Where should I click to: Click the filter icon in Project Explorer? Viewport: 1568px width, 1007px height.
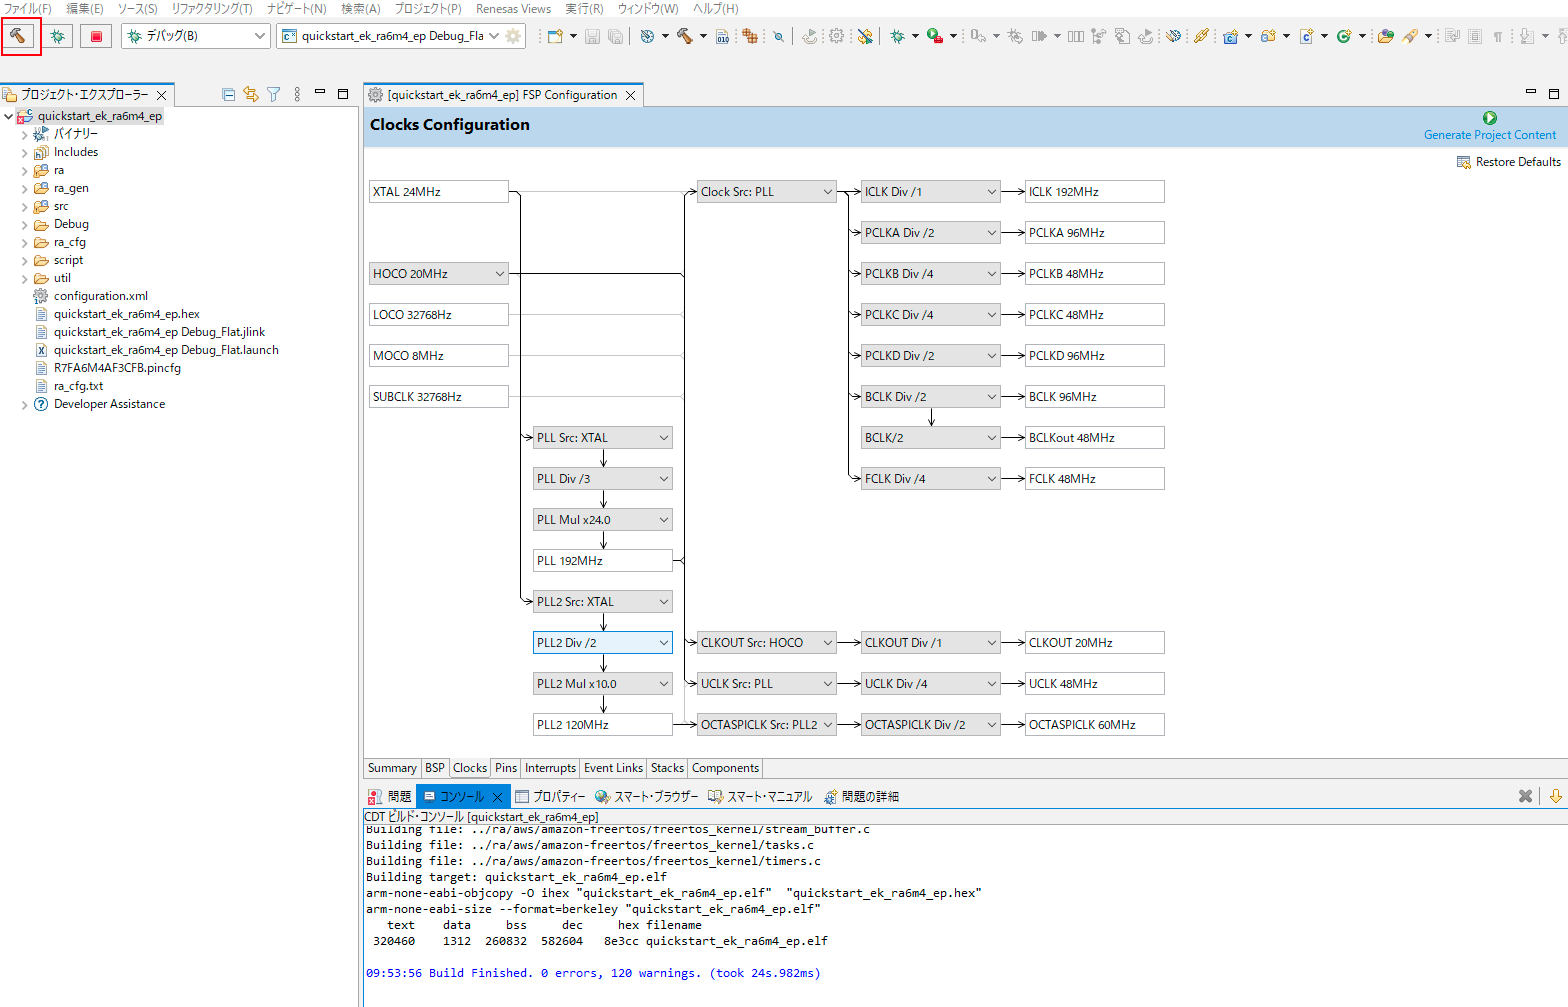(x=273, y=94)
